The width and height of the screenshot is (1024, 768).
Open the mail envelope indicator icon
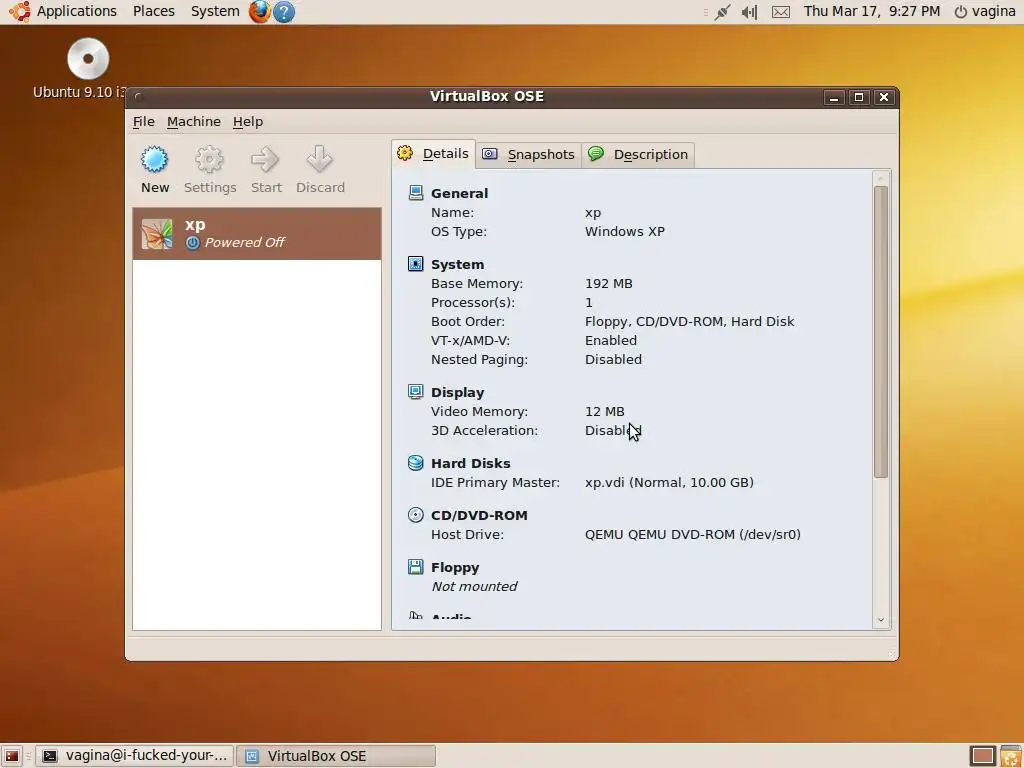(781, 12)
